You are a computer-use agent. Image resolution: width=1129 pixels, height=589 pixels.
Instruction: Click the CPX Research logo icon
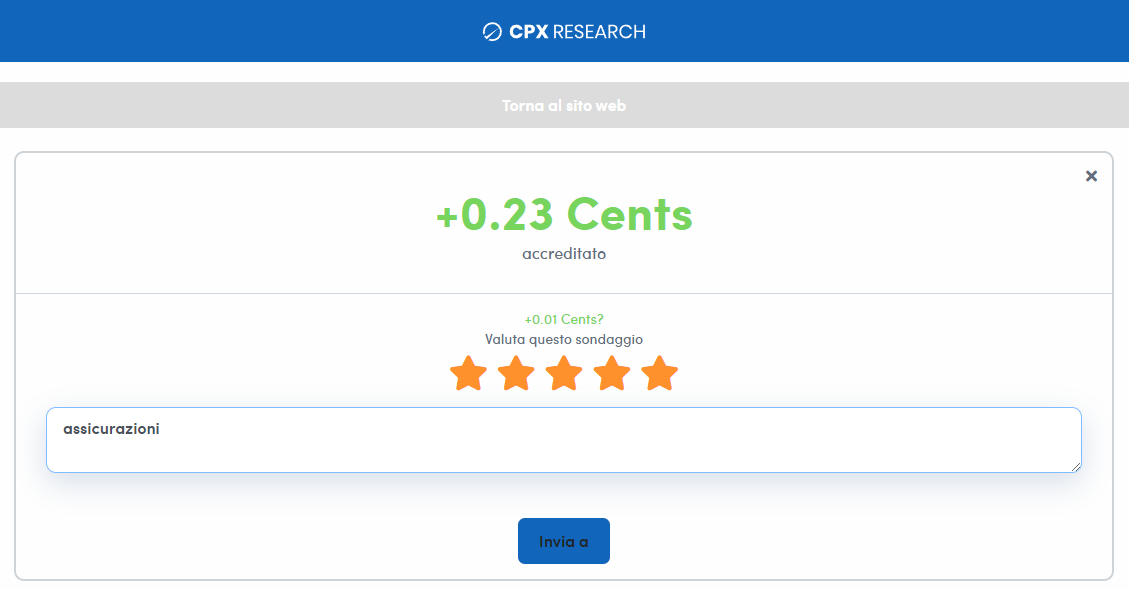point(492,32)
